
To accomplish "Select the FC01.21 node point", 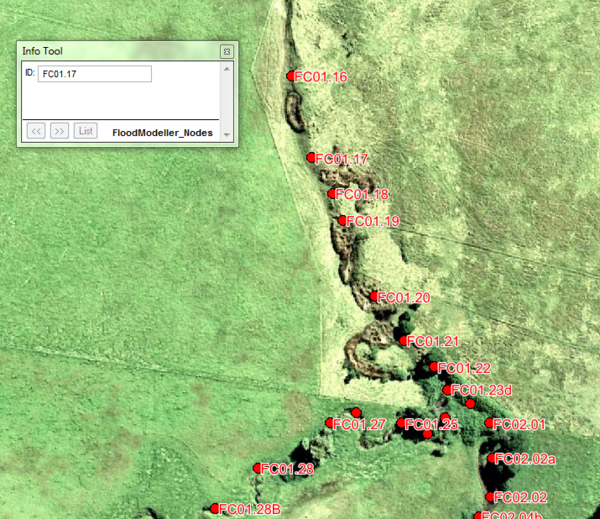I will (403, 341).
